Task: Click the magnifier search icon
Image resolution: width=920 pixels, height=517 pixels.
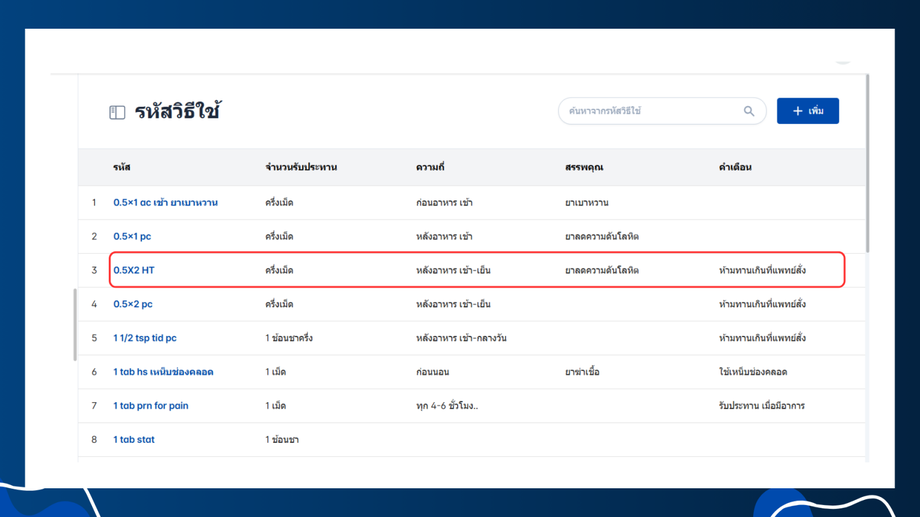Action: tap(749, 111)
